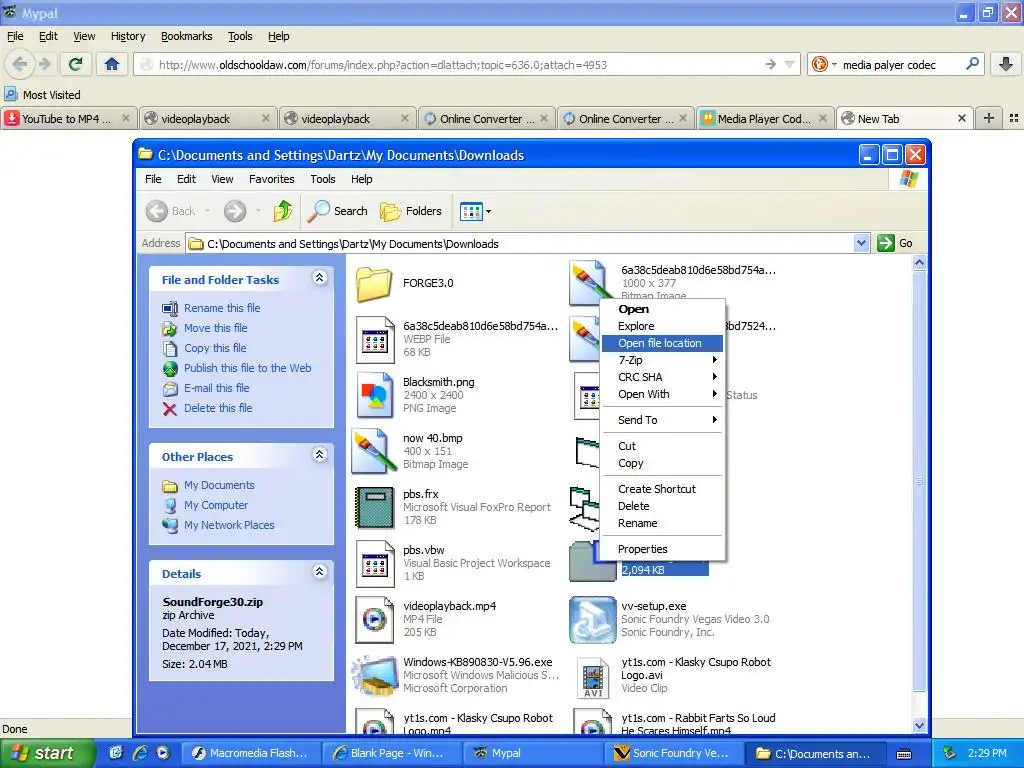The width and height of the screenshot is (1024, 768).
Task: Select the videoplayback.mp4 file icon
Action: (x=374, y=619)
